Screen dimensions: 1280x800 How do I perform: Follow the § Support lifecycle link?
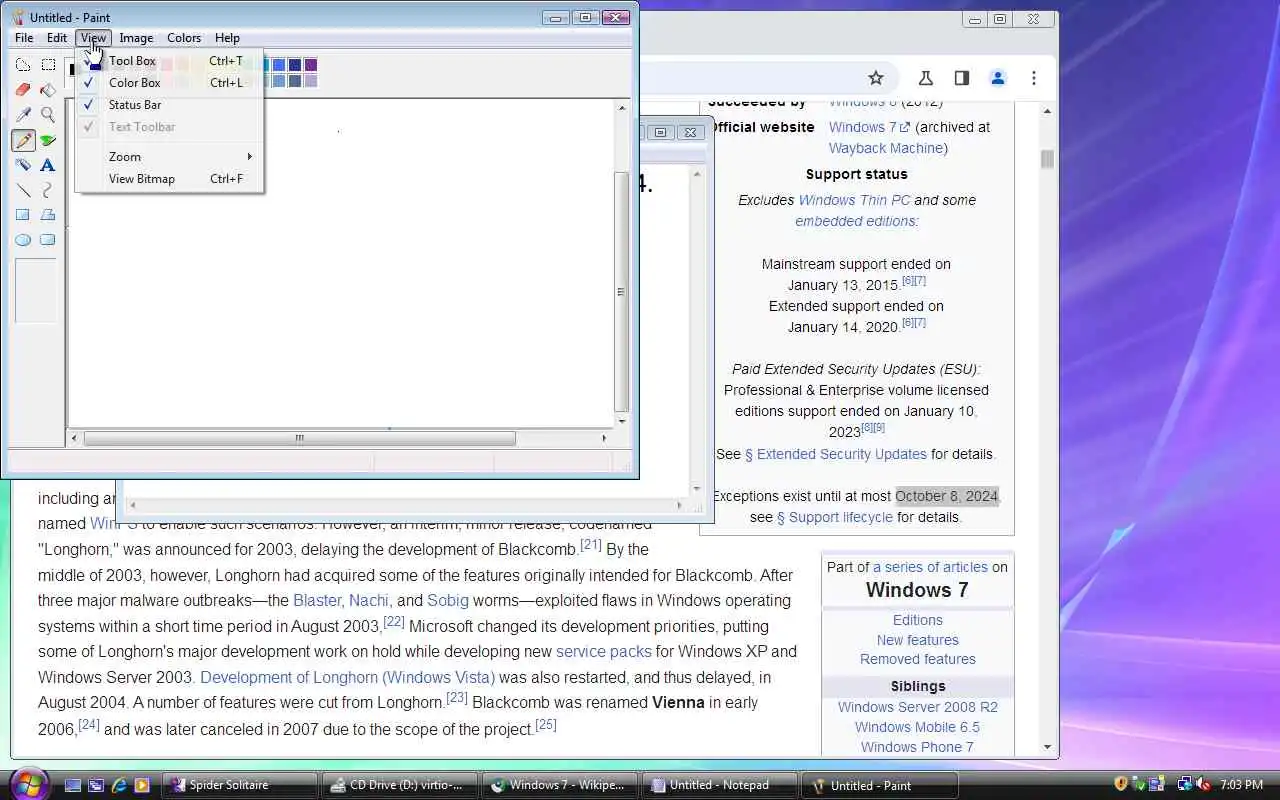tap(835, 517)
